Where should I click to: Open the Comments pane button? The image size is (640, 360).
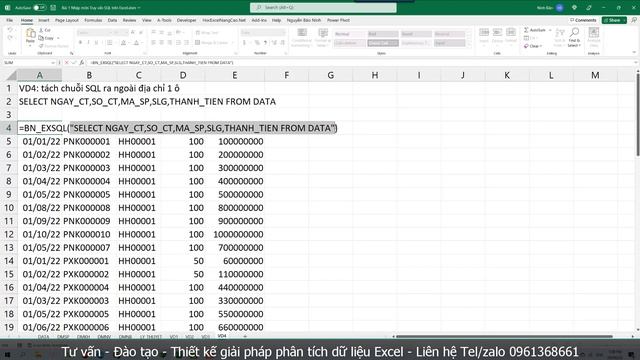(583, 20)
